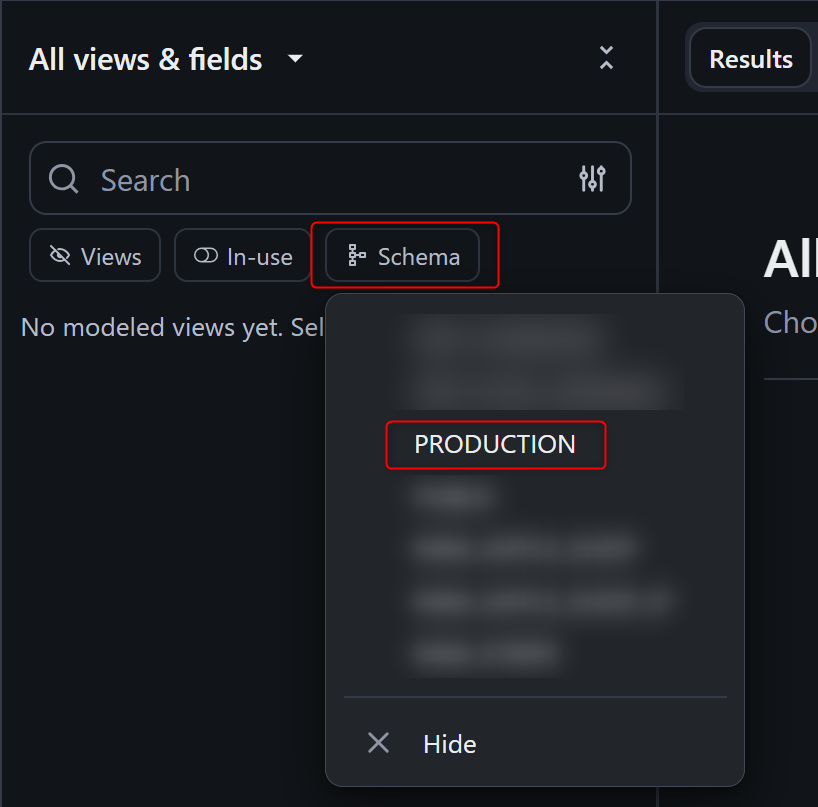Choose Hide in the schema menu
This screenshot has height=807, width=818.
coord(449,744)
